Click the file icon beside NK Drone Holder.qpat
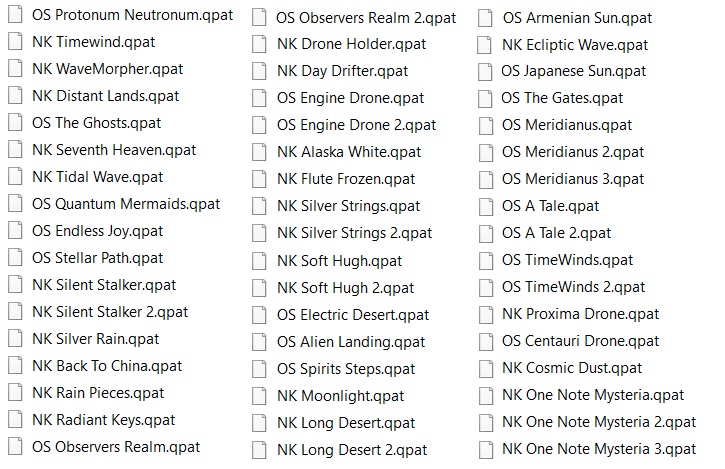 [x=259, y=44]
